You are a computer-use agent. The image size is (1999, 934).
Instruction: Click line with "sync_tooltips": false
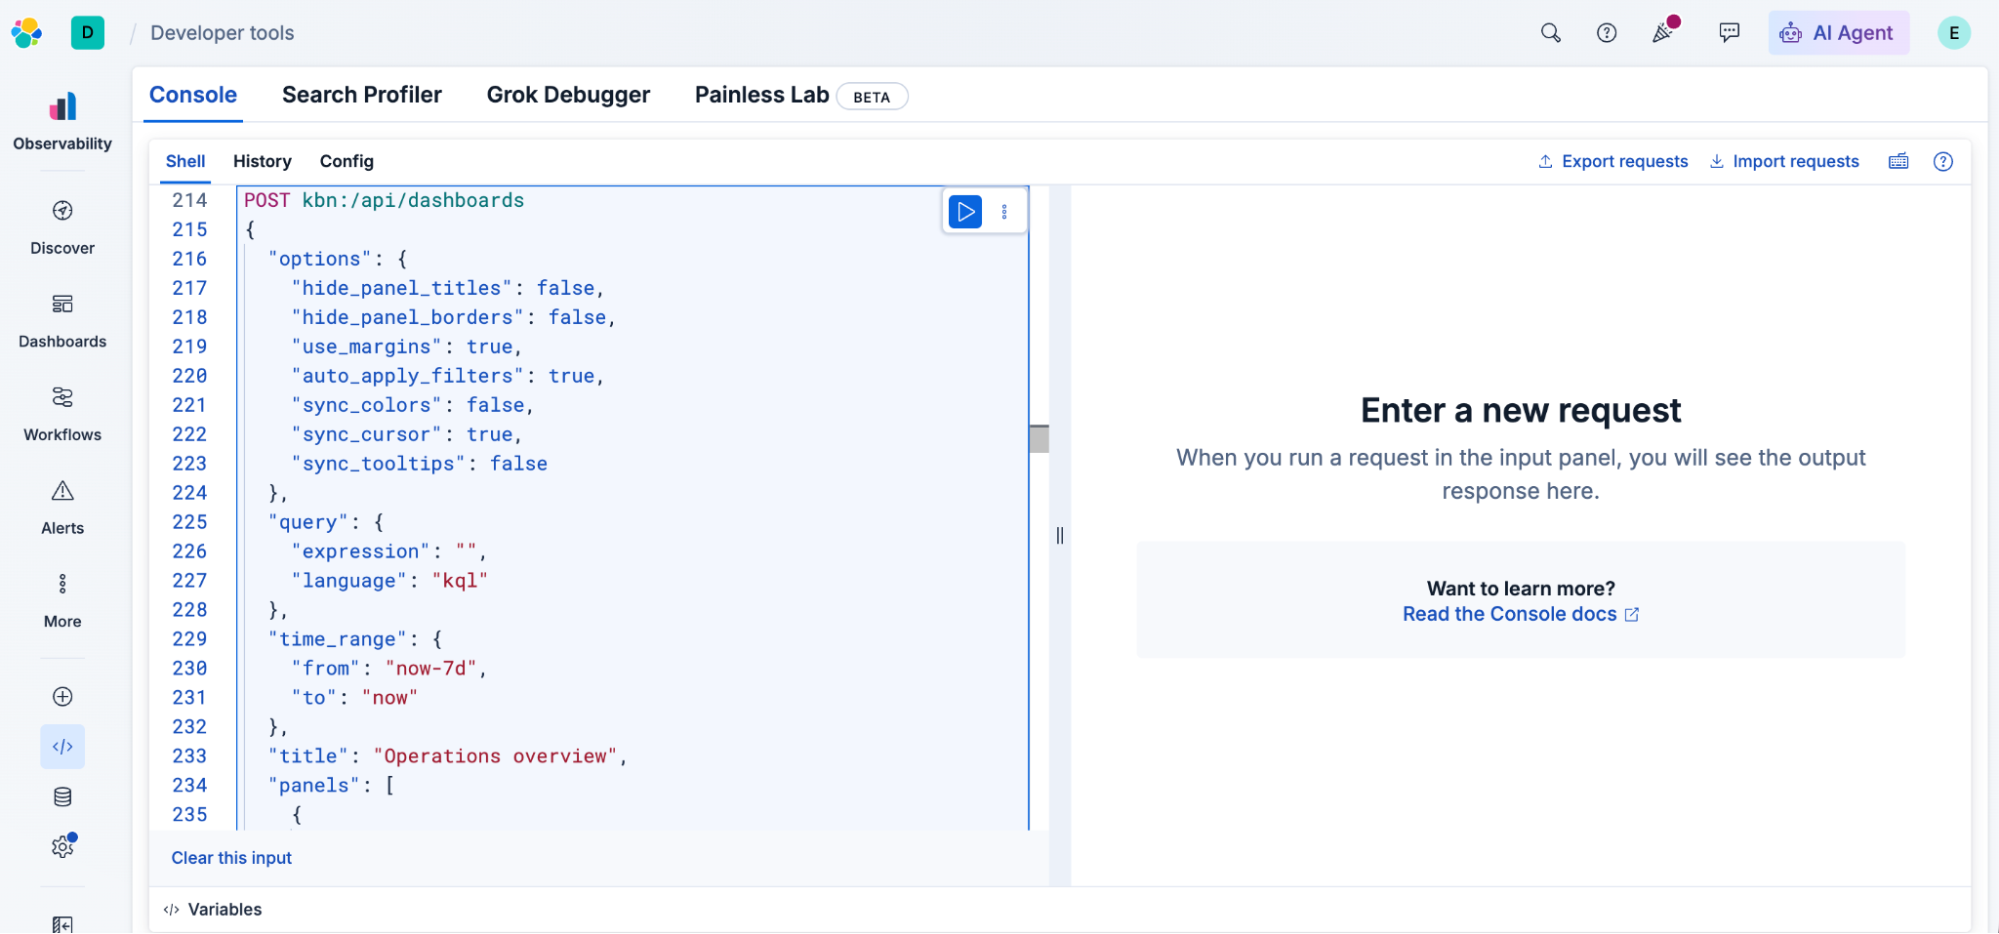coord(419,464)
